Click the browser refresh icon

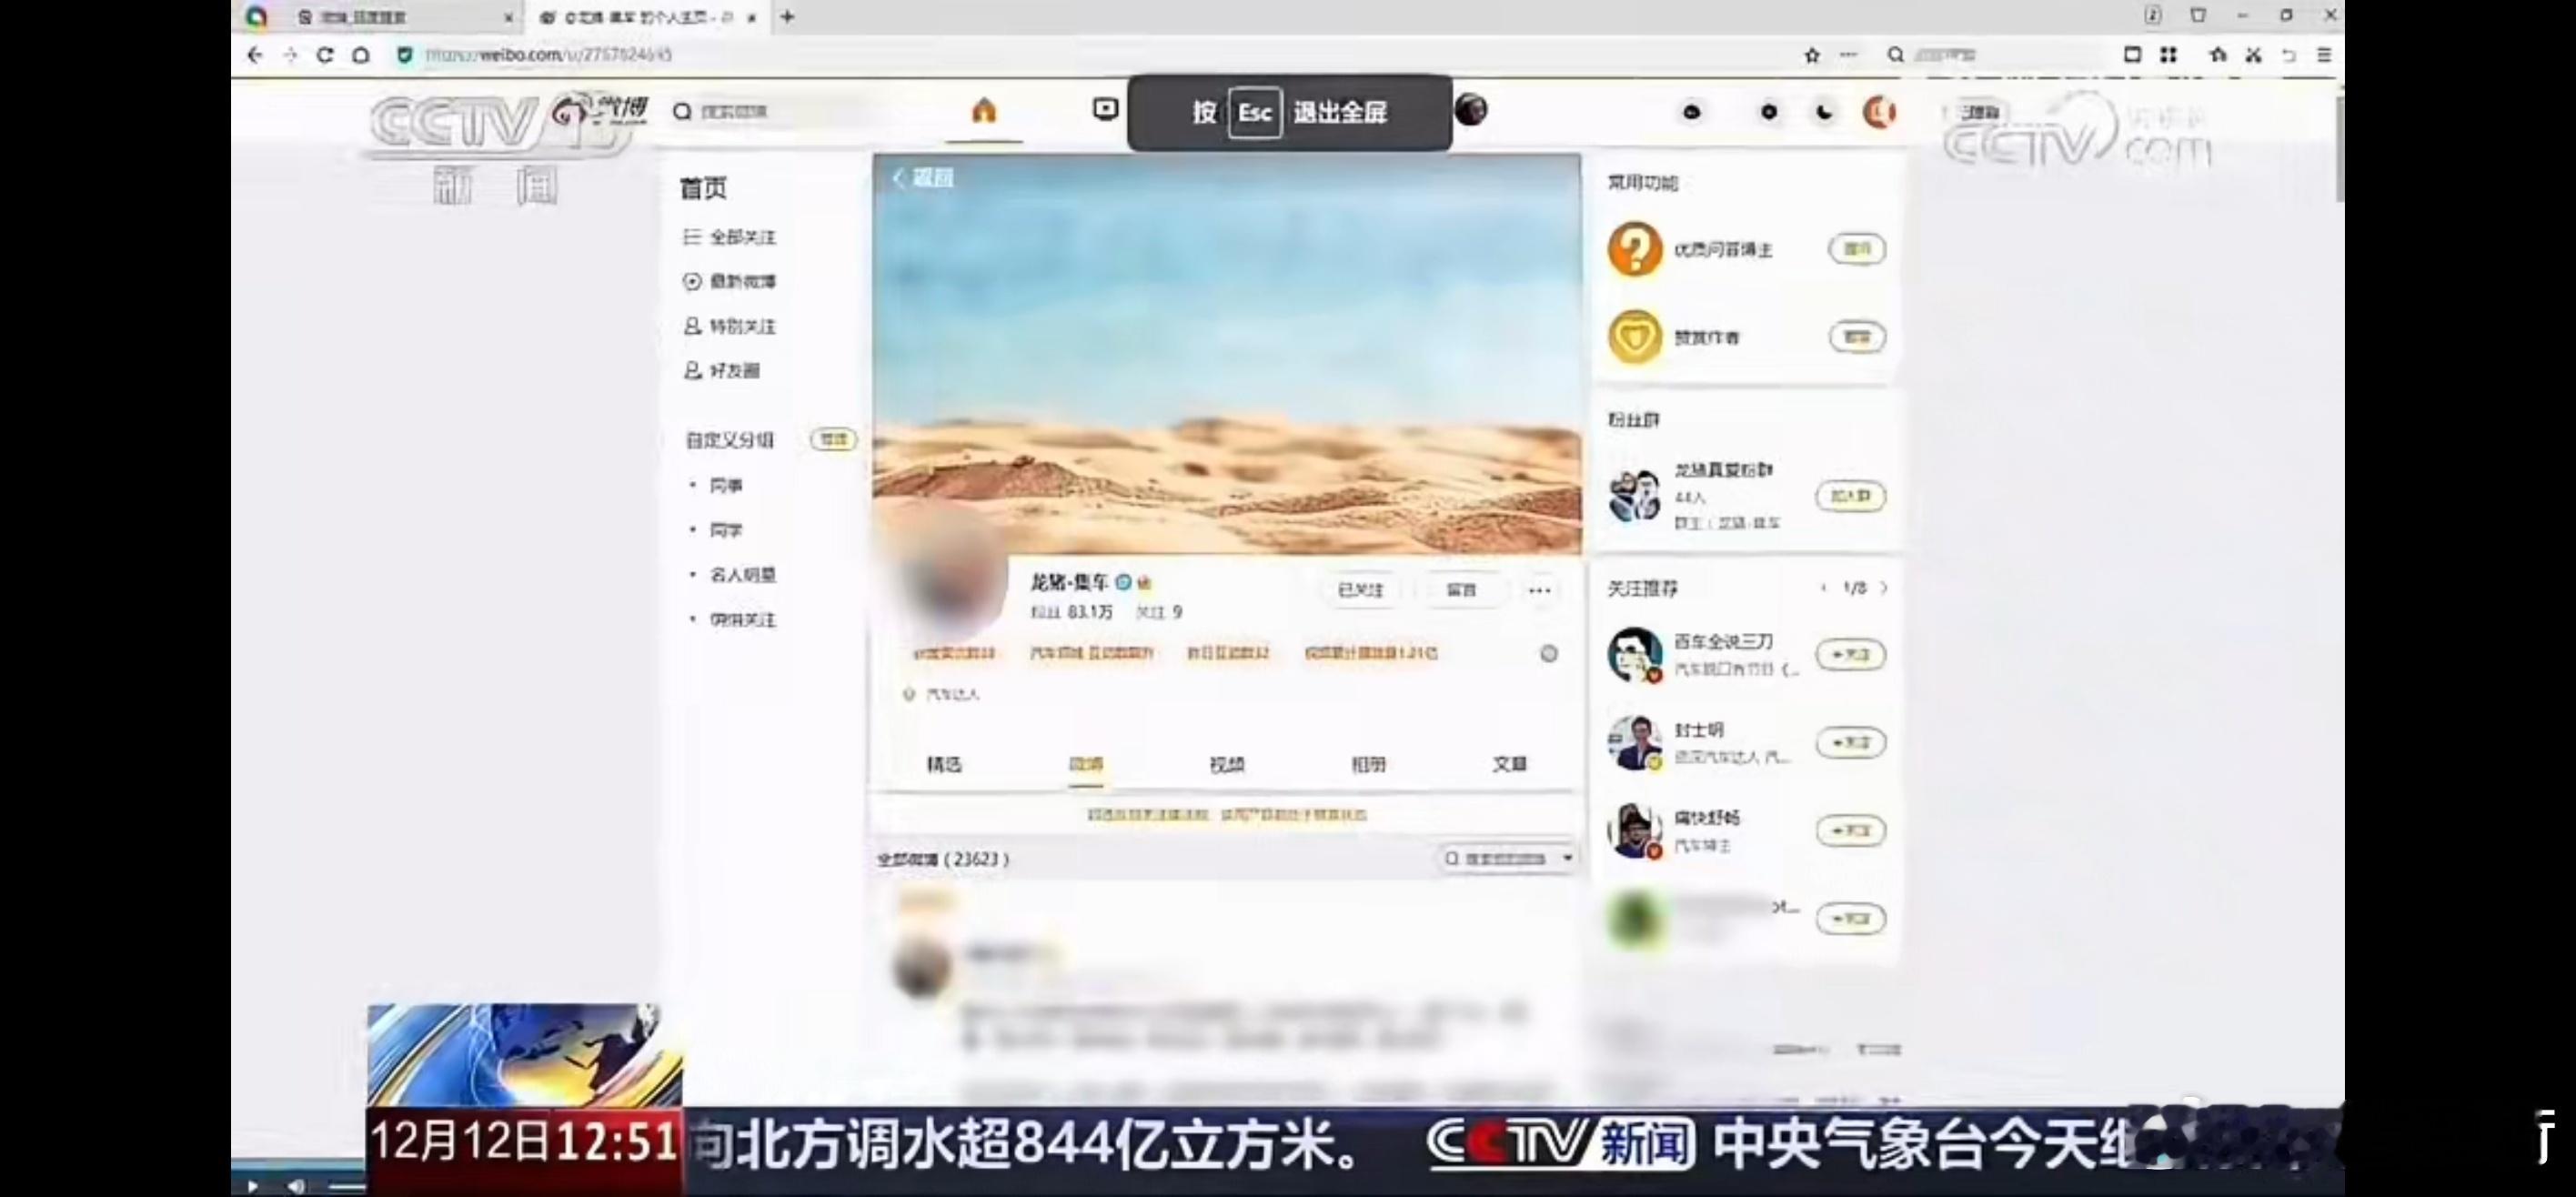coord(324,56)
